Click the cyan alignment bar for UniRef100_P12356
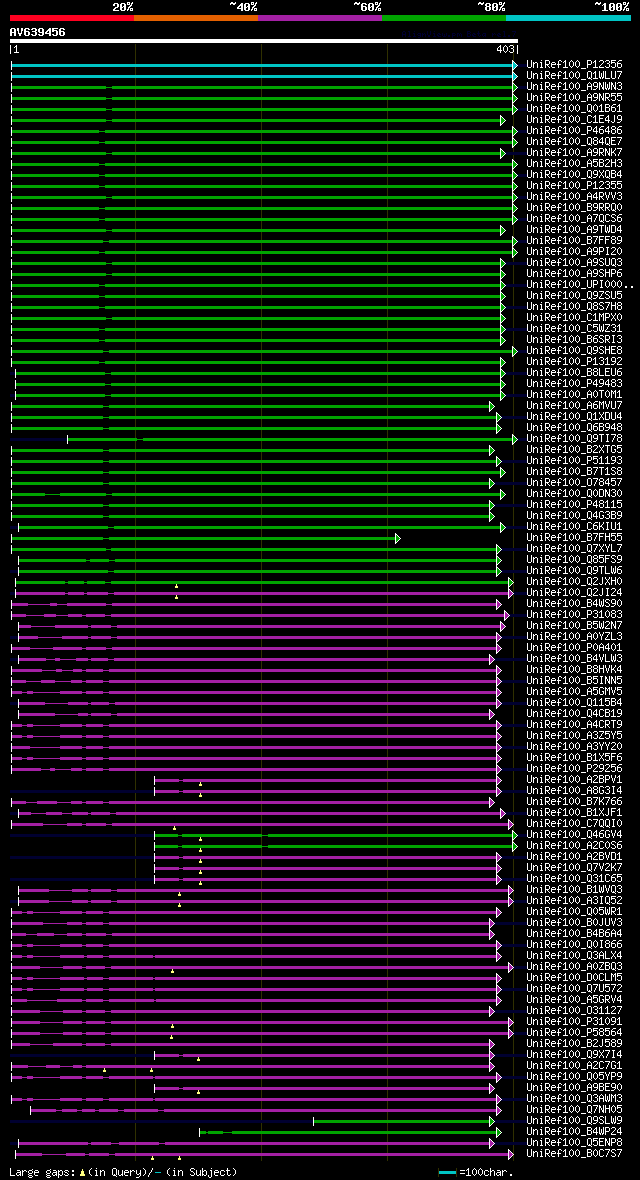This screenshot has width=640, height=1180. pos(262,65)
